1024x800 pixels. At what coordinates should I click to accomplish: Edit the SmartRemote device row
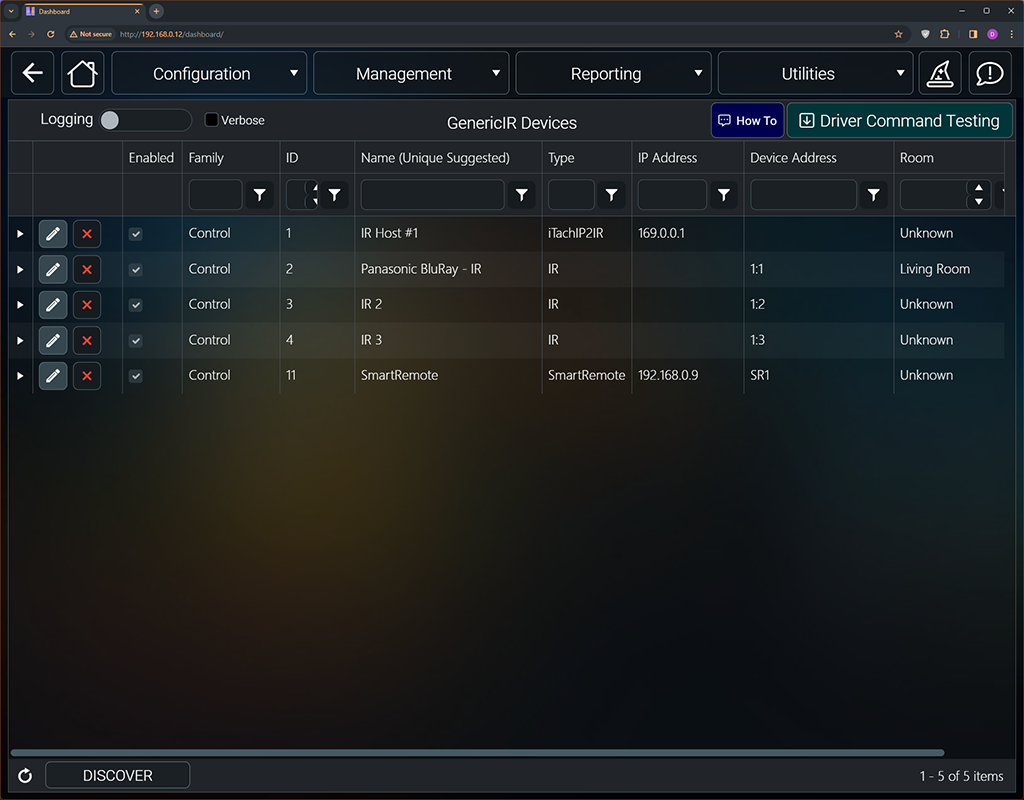coord(53,376)
